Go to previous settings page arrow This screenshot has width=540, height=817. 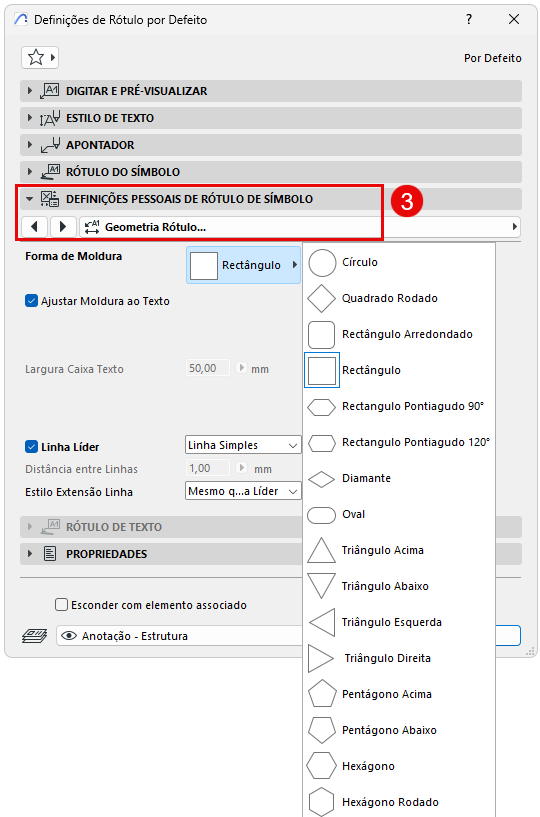pos(34,227)
